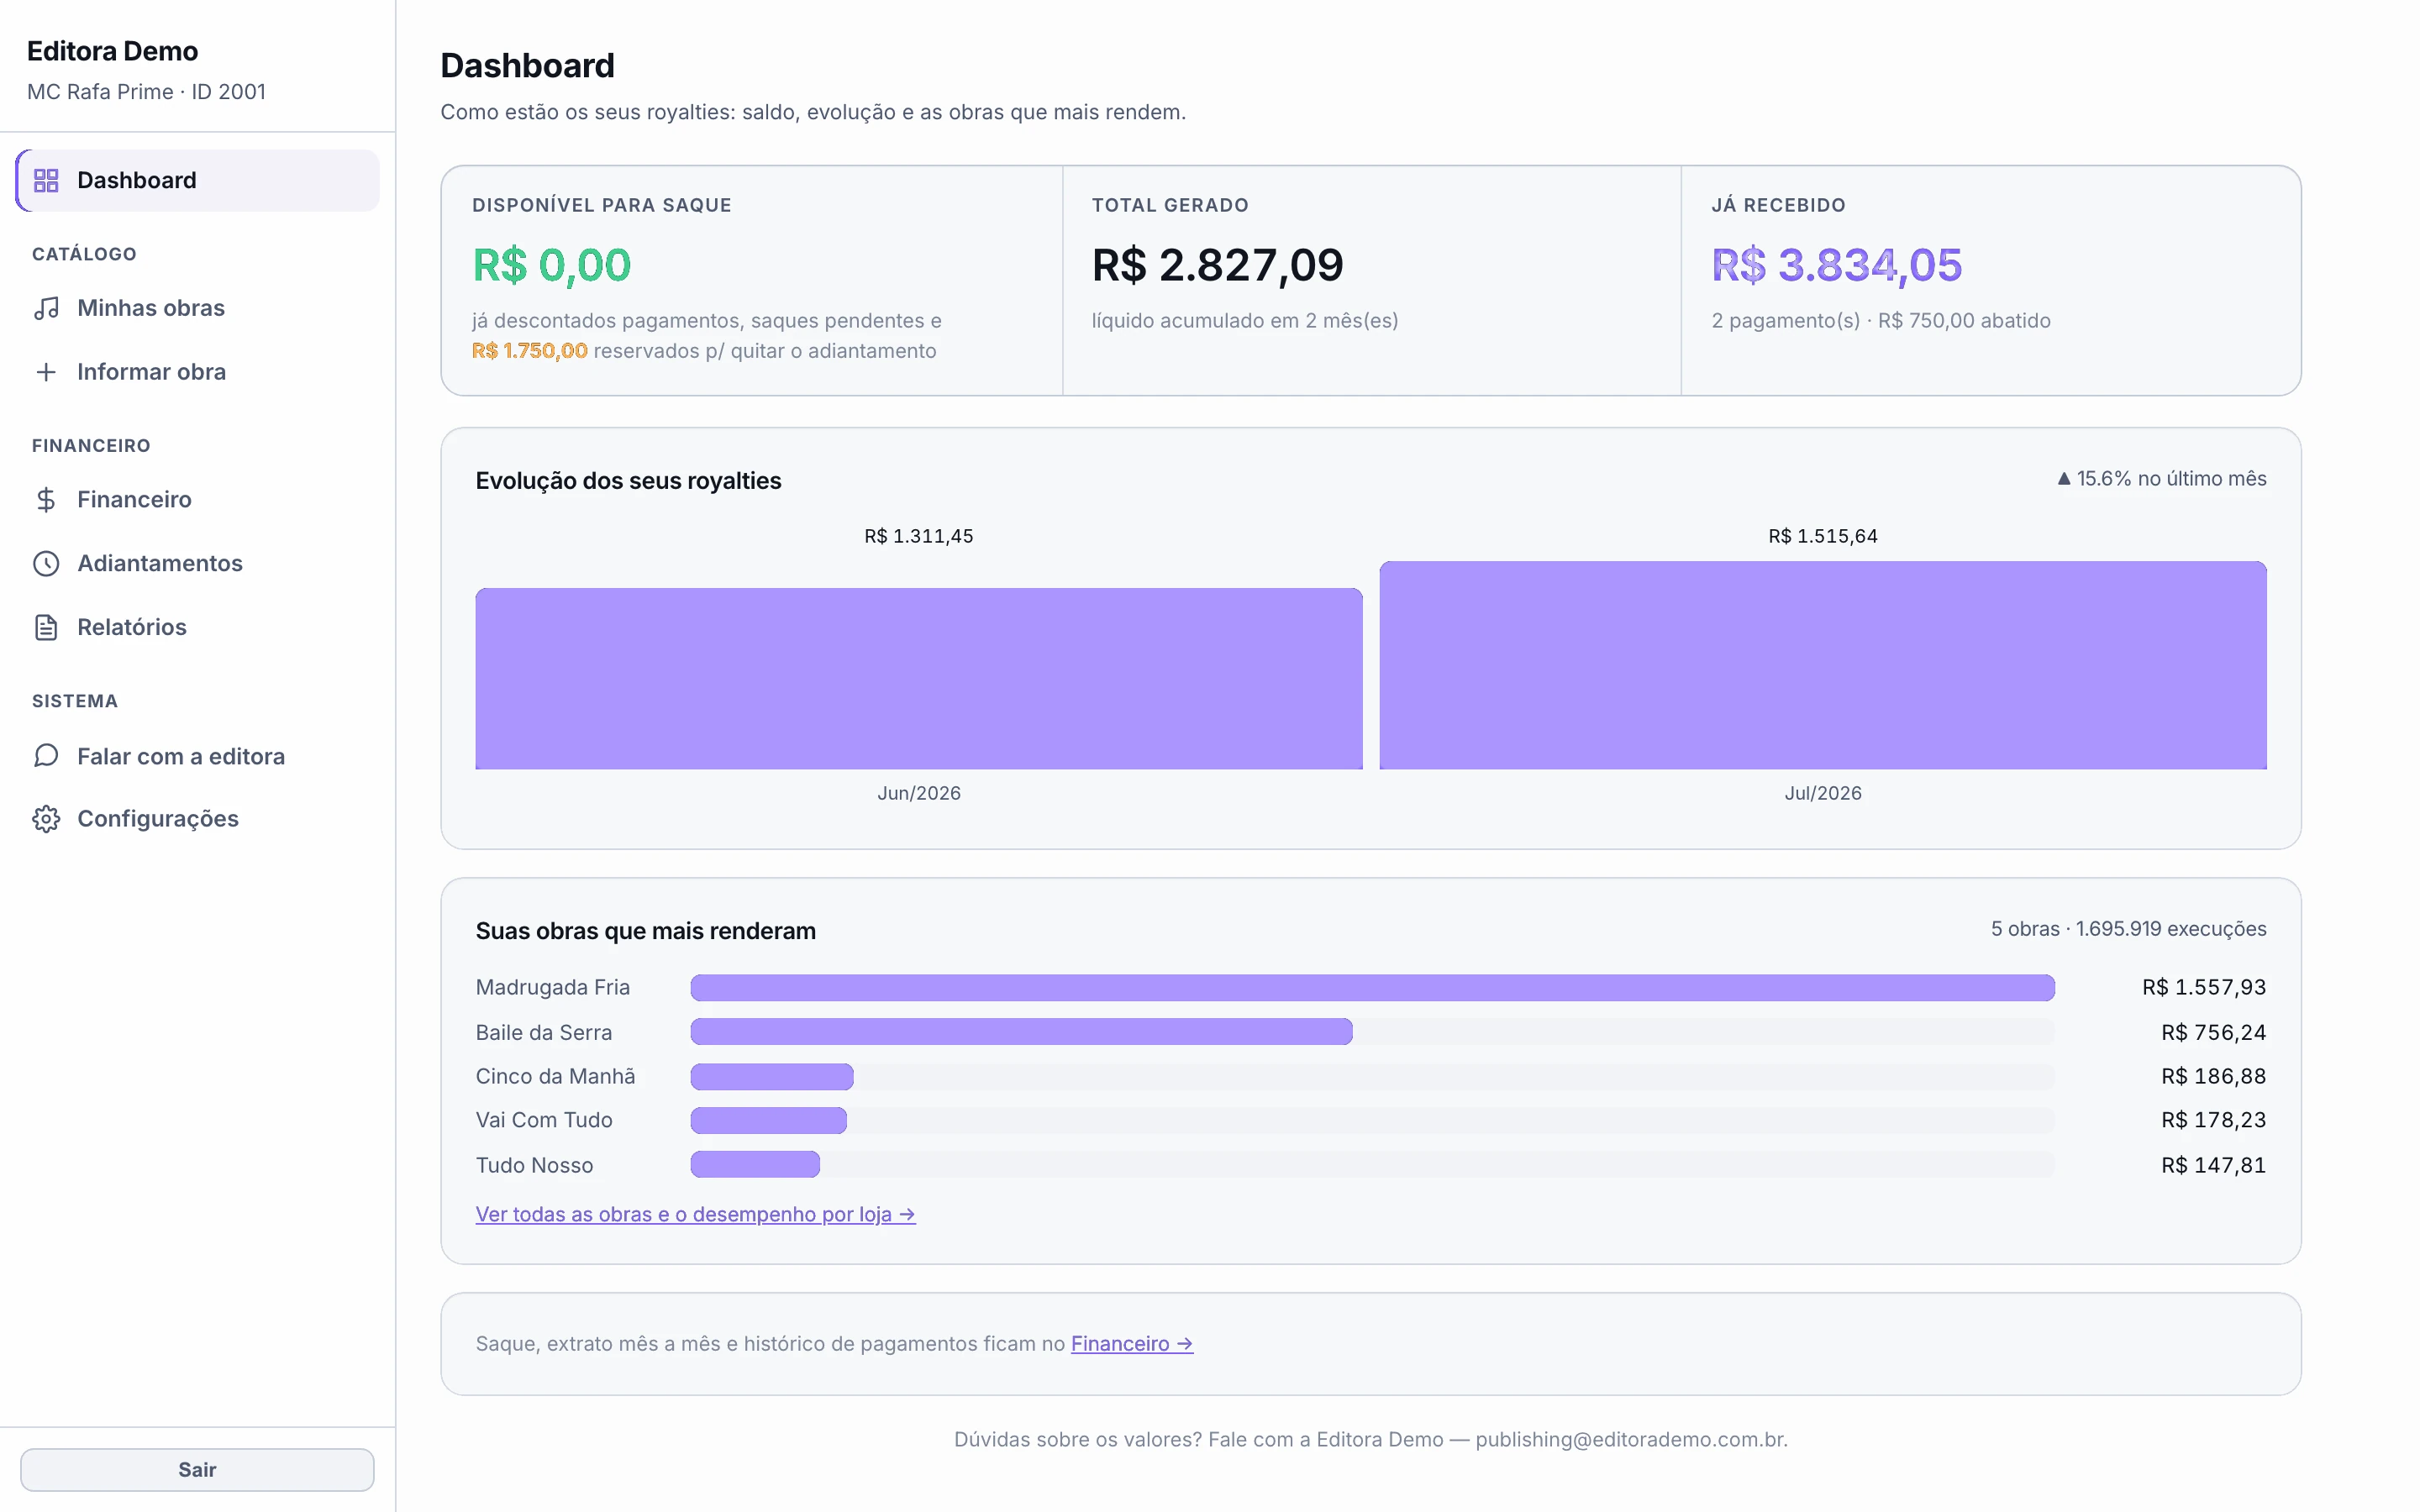Click the 'R$ 1.311,45' chart label

(x=918, y=536)
